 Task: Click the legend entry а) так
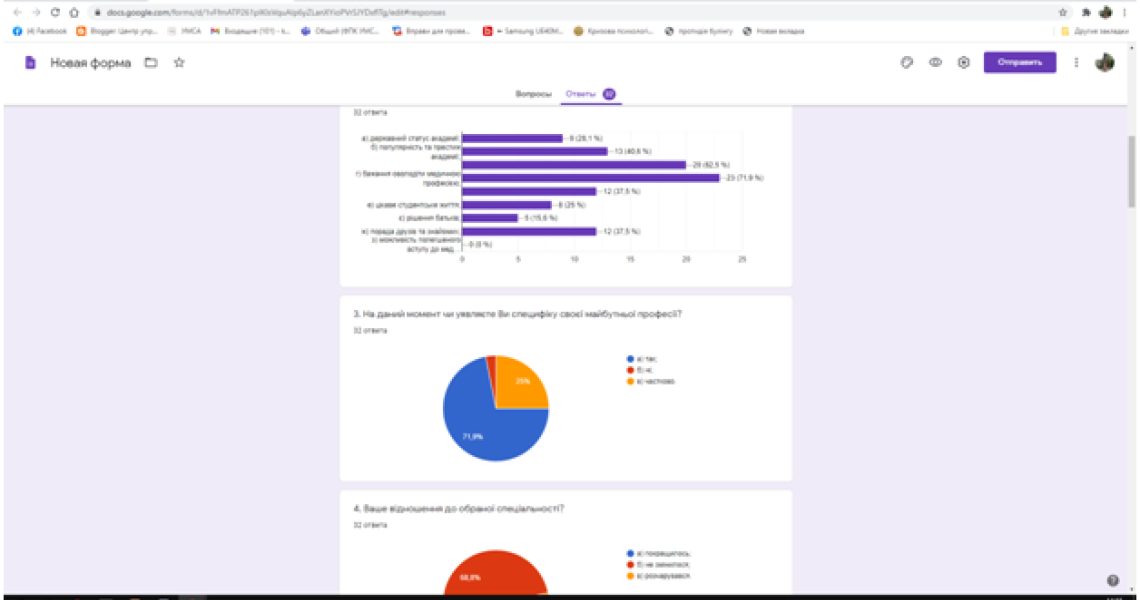click(x=642, y=359)
